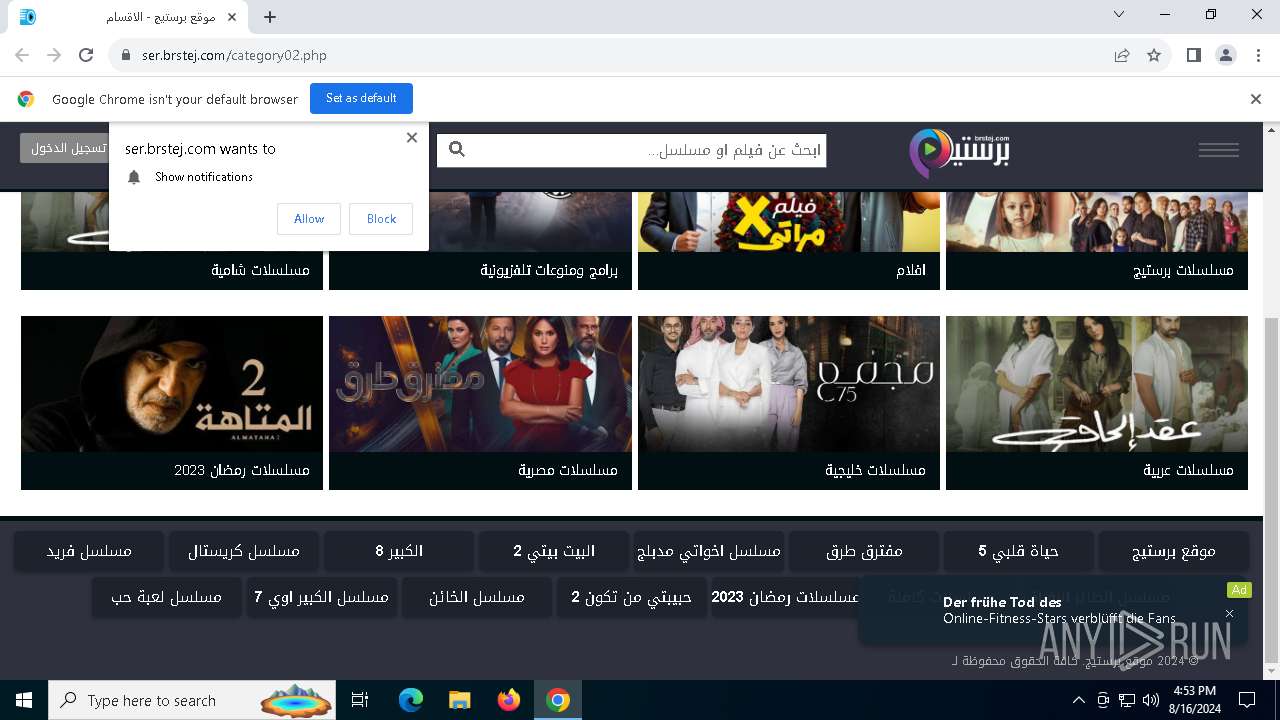1280x720 pixels.
Task: Close the fitness stars ad popup
Action: point(1230,614)
